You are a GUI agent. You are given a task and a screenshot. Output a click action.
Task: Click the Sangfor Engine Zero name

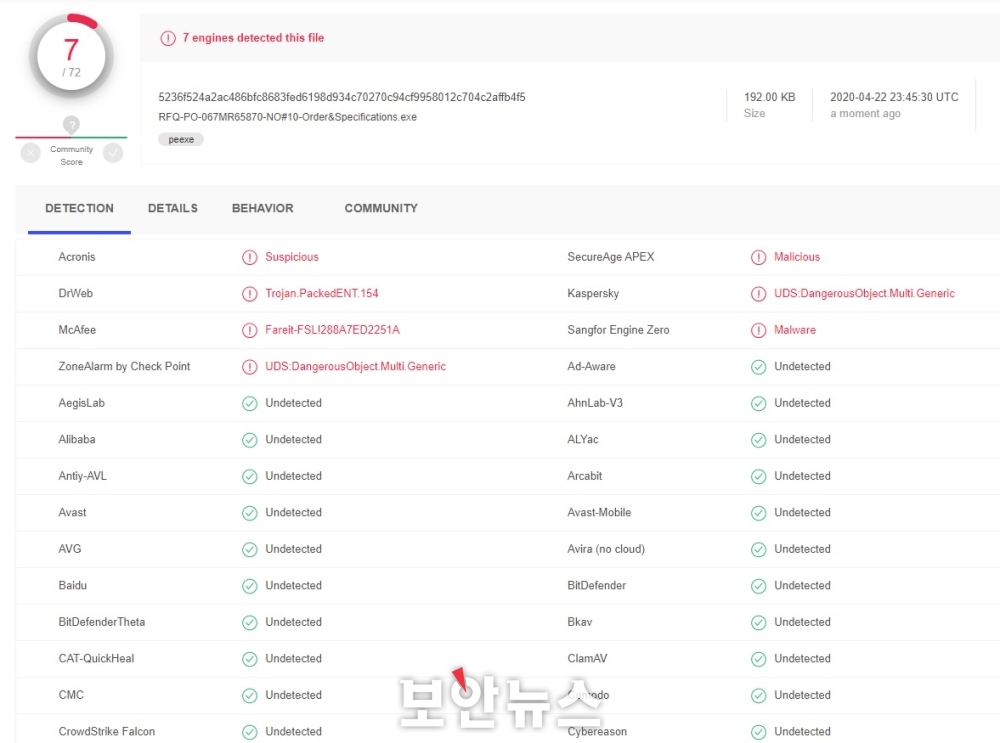tap(619, 330)
